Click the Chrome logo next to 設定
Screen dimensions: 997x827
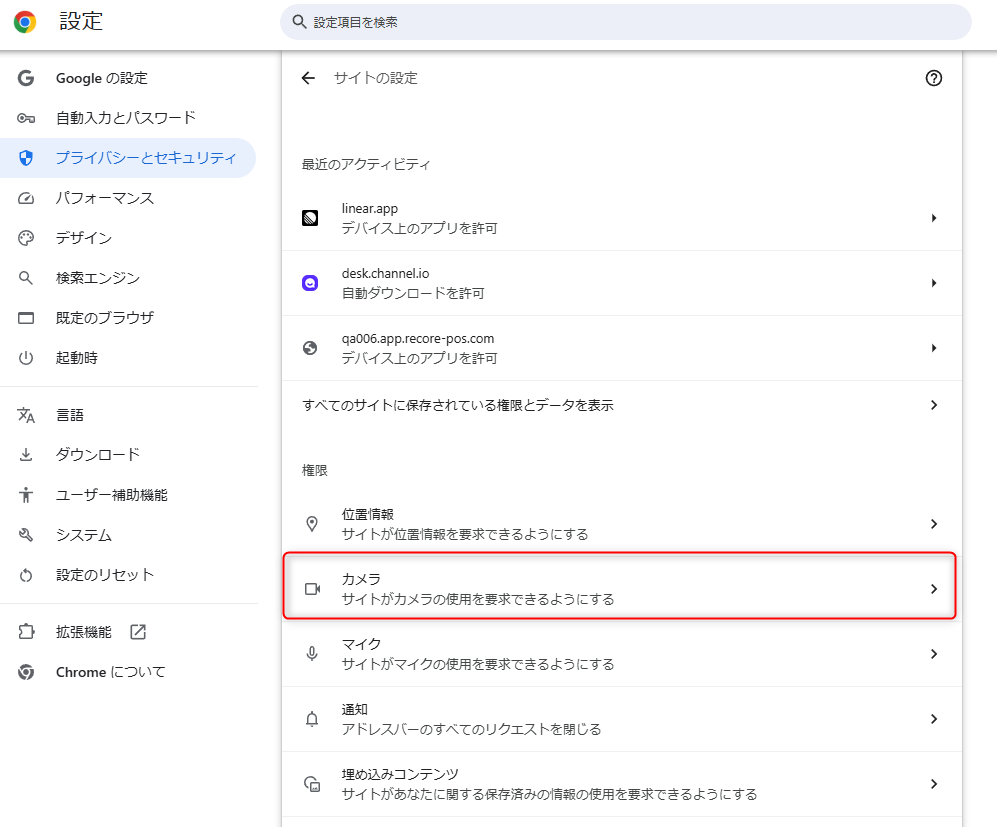[25, 22]
